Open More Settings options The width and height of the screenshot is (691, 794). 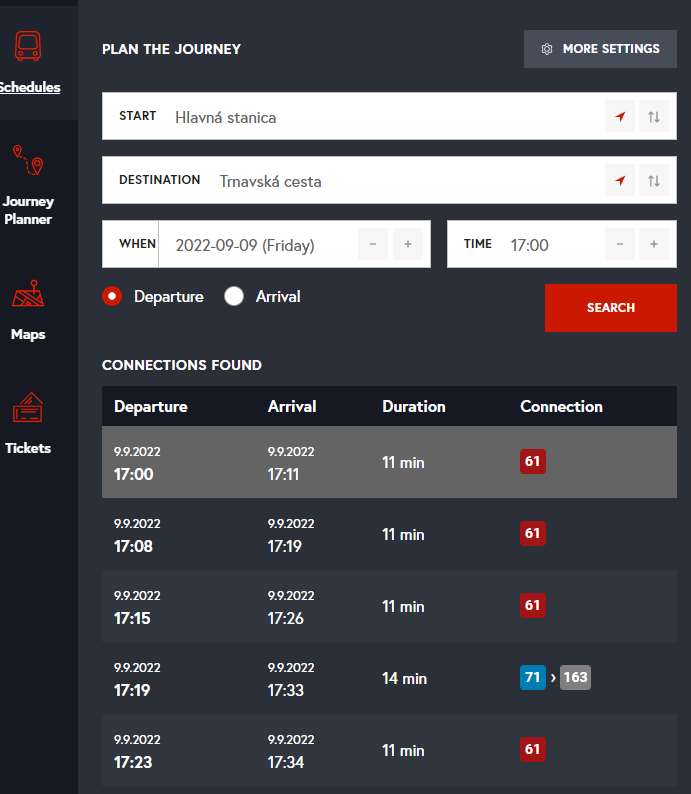coord(600,49)
